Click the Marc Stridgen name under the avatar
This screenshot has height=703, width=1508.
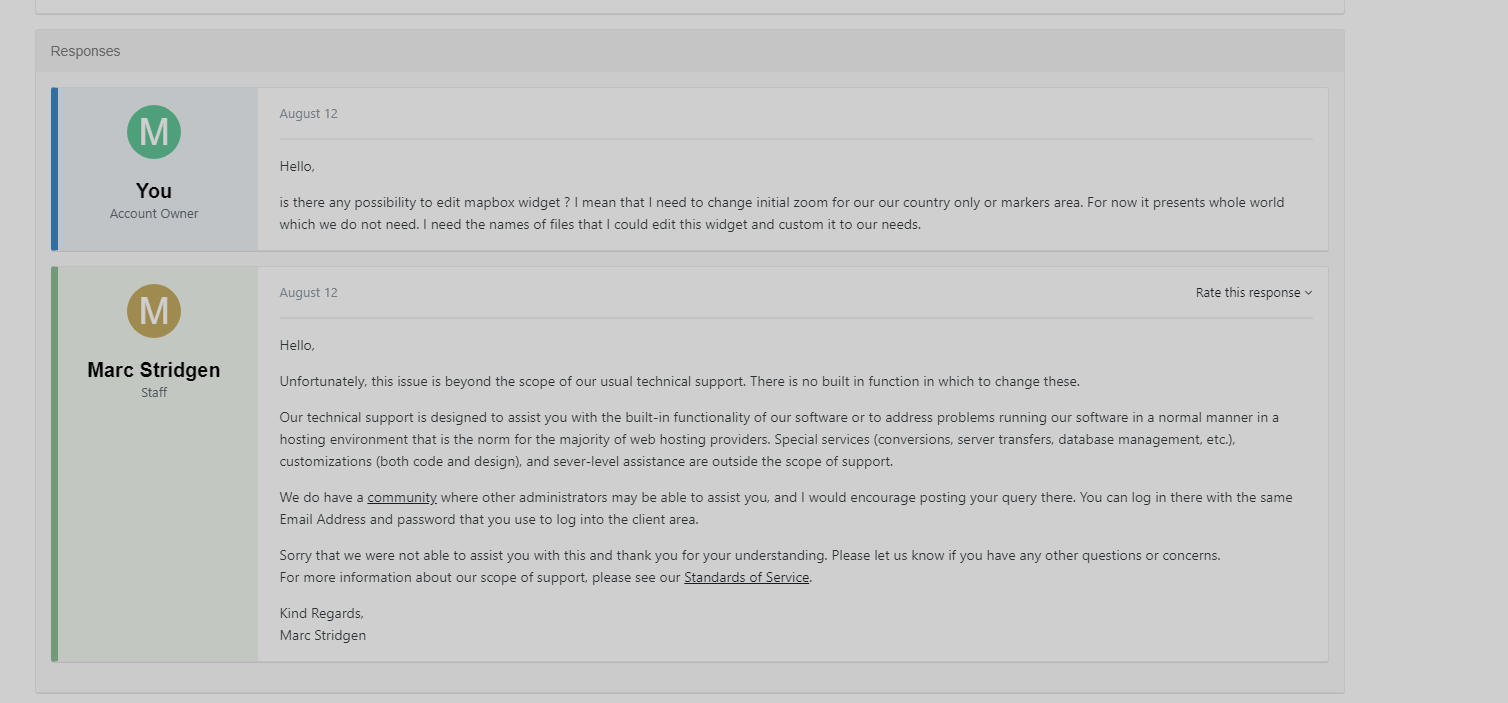click(154, 370)
